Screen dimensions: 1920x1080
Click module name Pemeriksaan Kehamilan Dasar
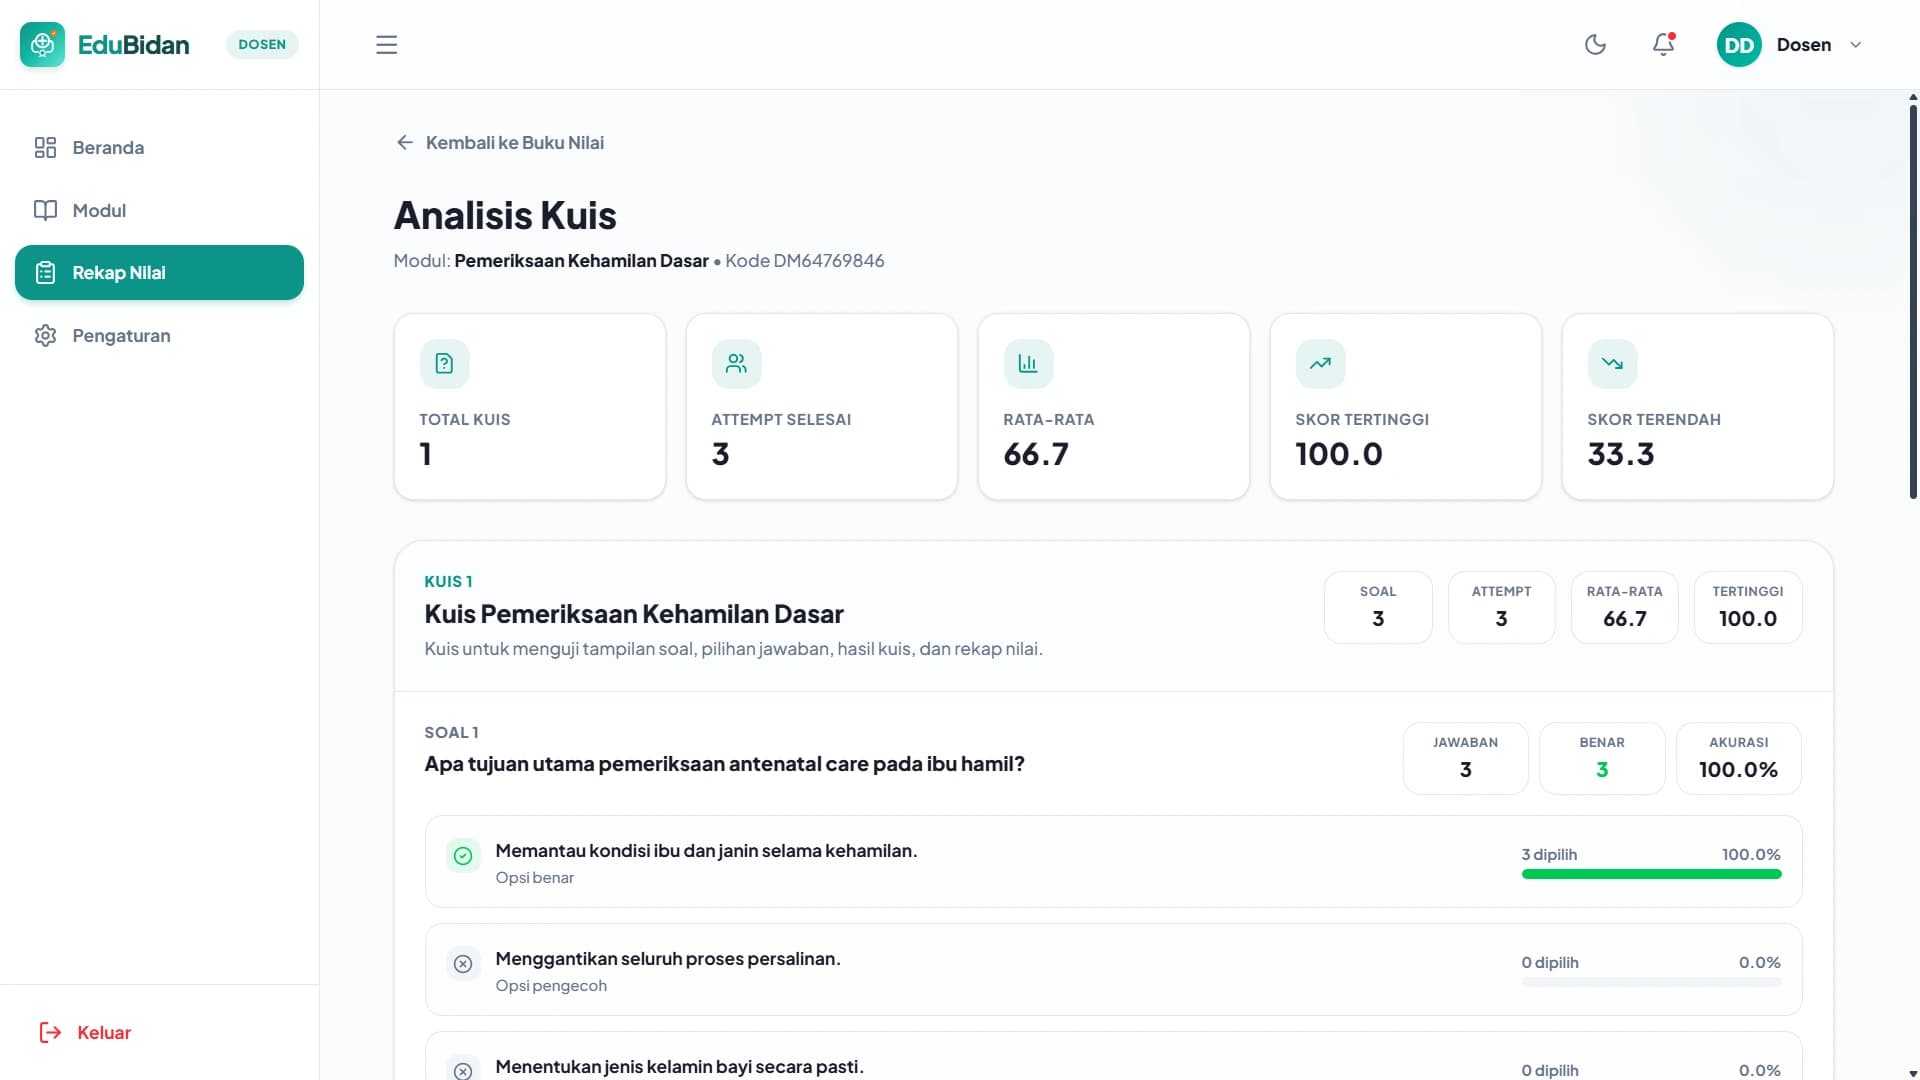click(581, 261)
